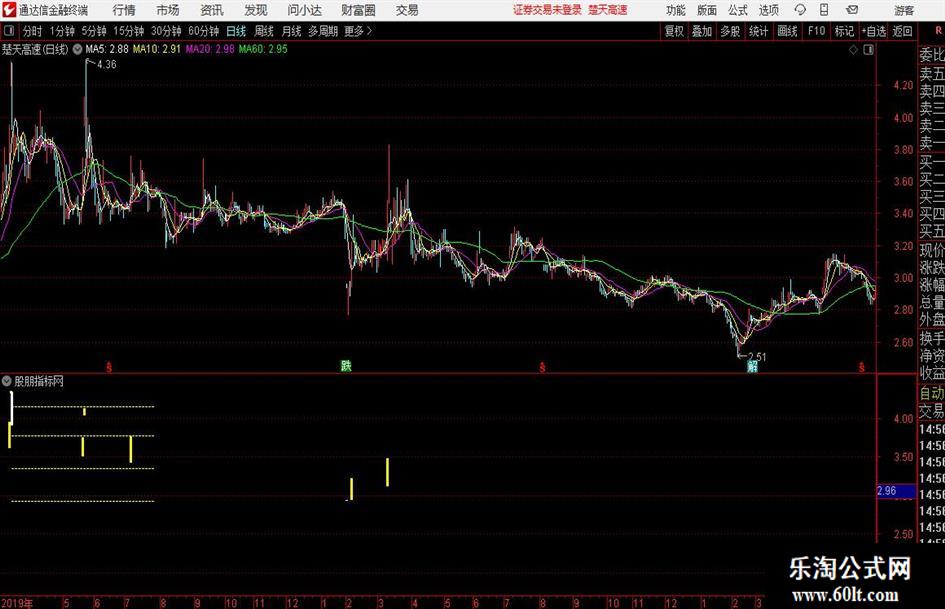Click the 股朋指标网 indicator name
This screenshot has height=609, width=945.
(x=39, y=381)
